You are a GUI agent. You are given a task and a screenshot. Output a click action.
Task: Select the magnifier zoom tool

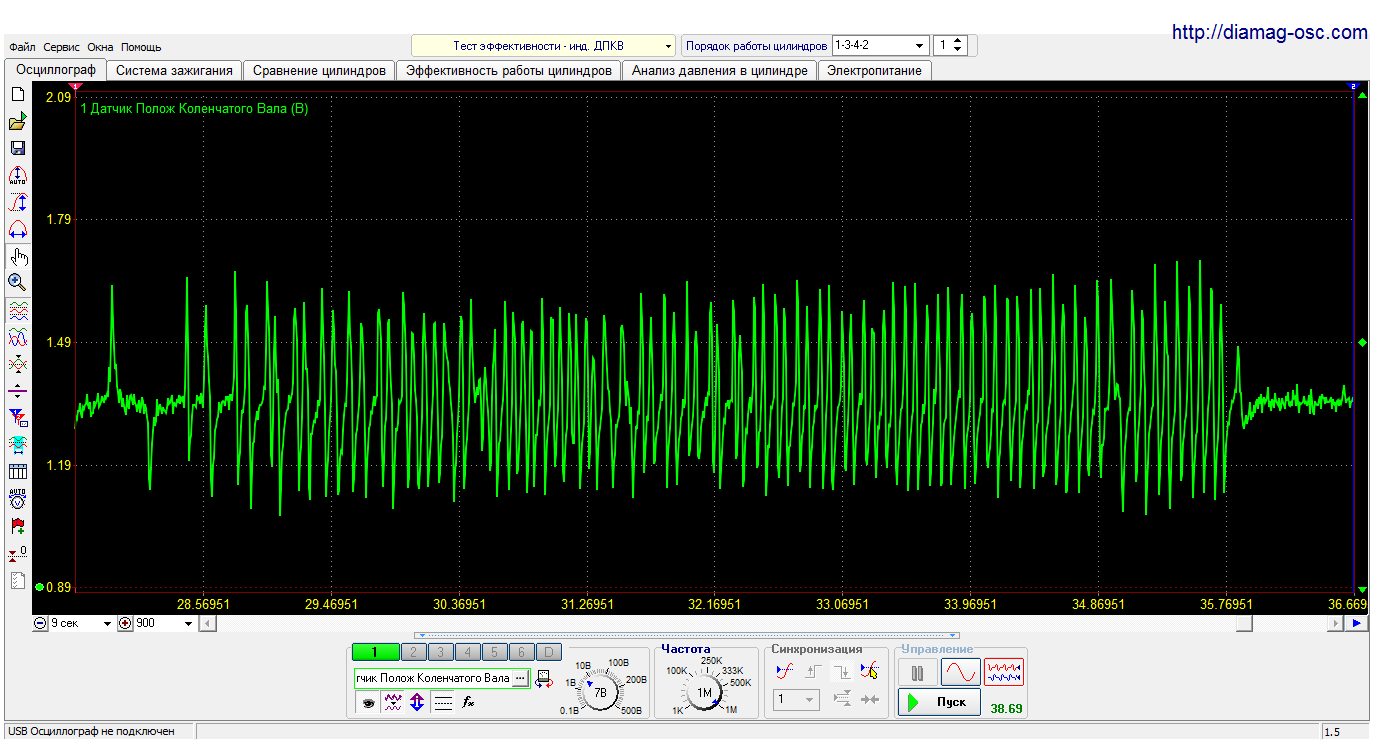(x=17, y=283)
